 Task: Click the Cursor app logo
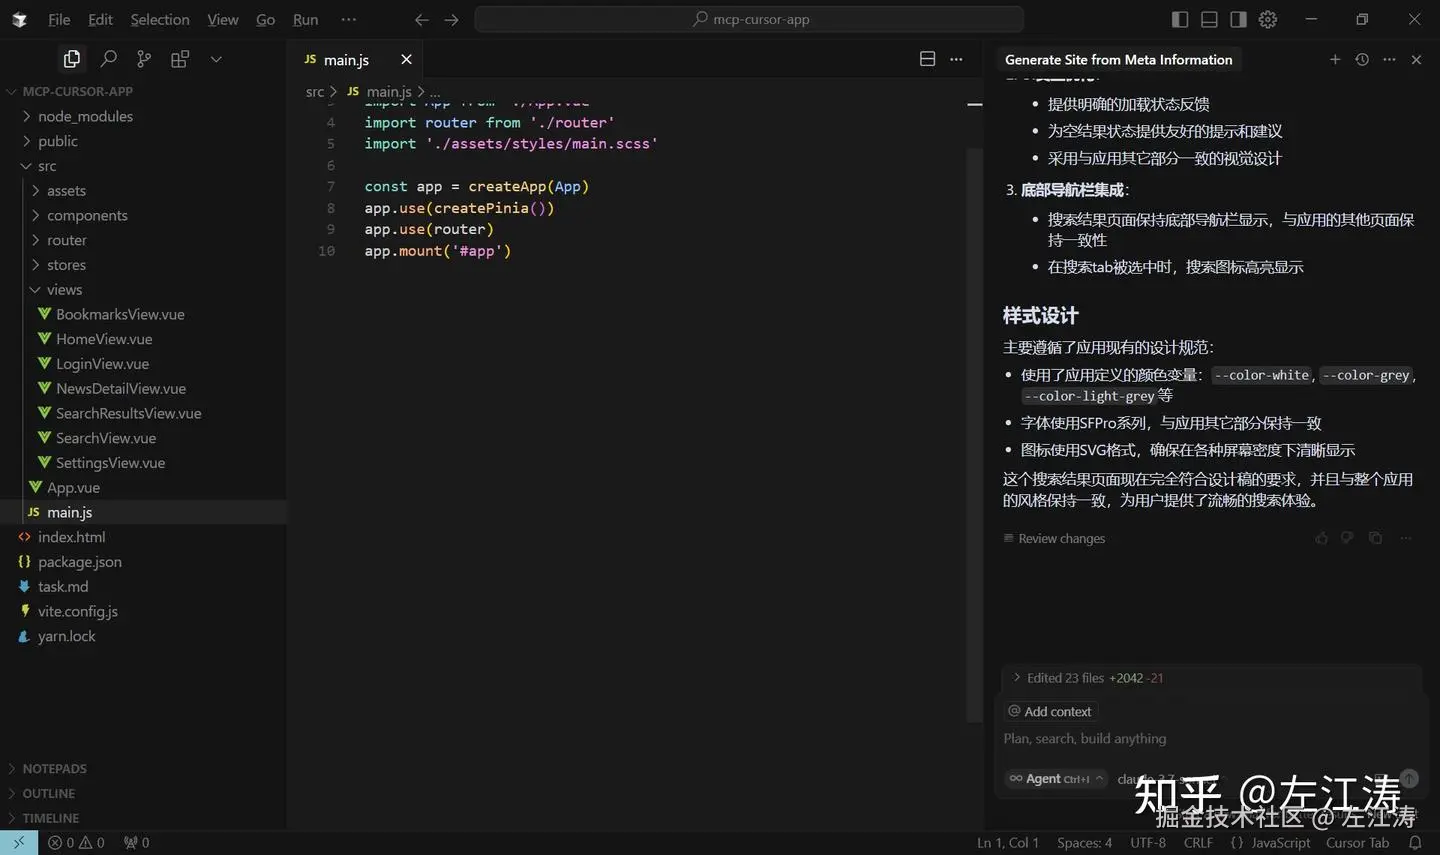pos(19,20)
